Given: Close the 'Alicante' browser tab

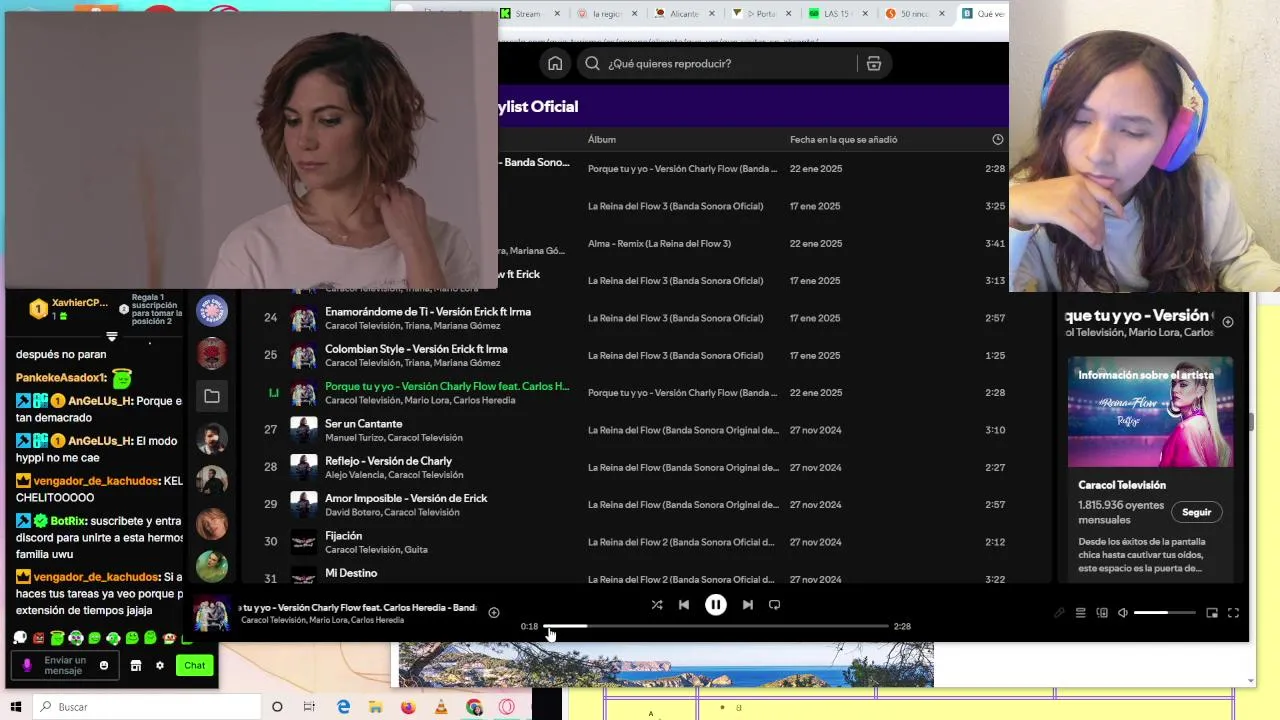Looking at the screenshot, I should tap(713, 14).
